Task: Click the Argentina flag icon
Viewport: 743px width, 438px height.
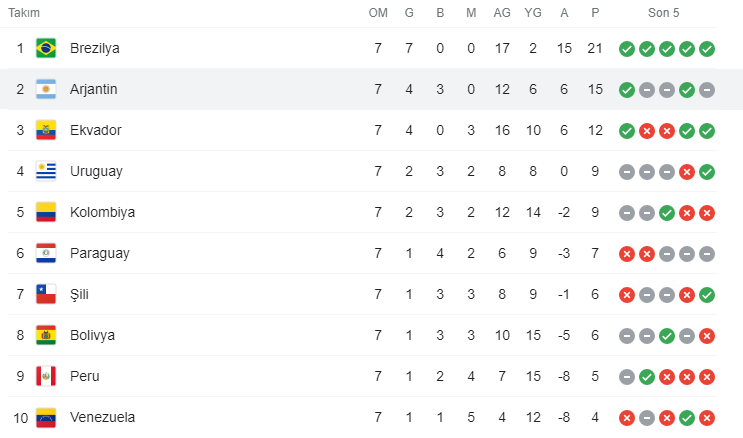Action: pyautogui.click(x=46, y=89)
